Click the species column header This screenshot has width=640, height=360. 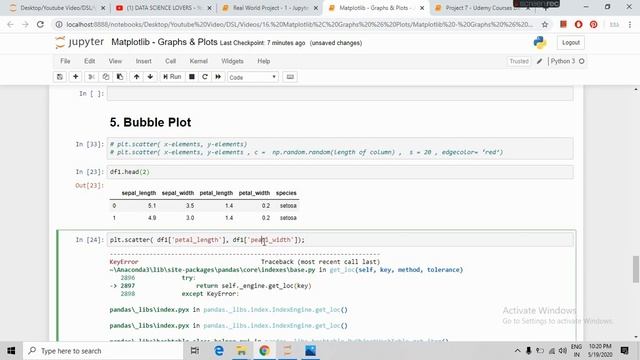(286, 193)
